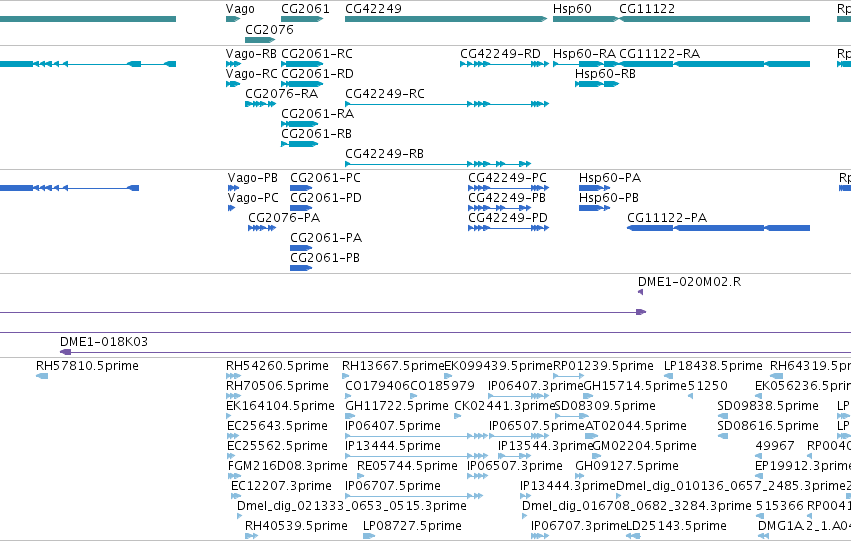Screen dimensions: 851x541
Task: Select the CG42249-PC protein label
Action: pos(507,178)
